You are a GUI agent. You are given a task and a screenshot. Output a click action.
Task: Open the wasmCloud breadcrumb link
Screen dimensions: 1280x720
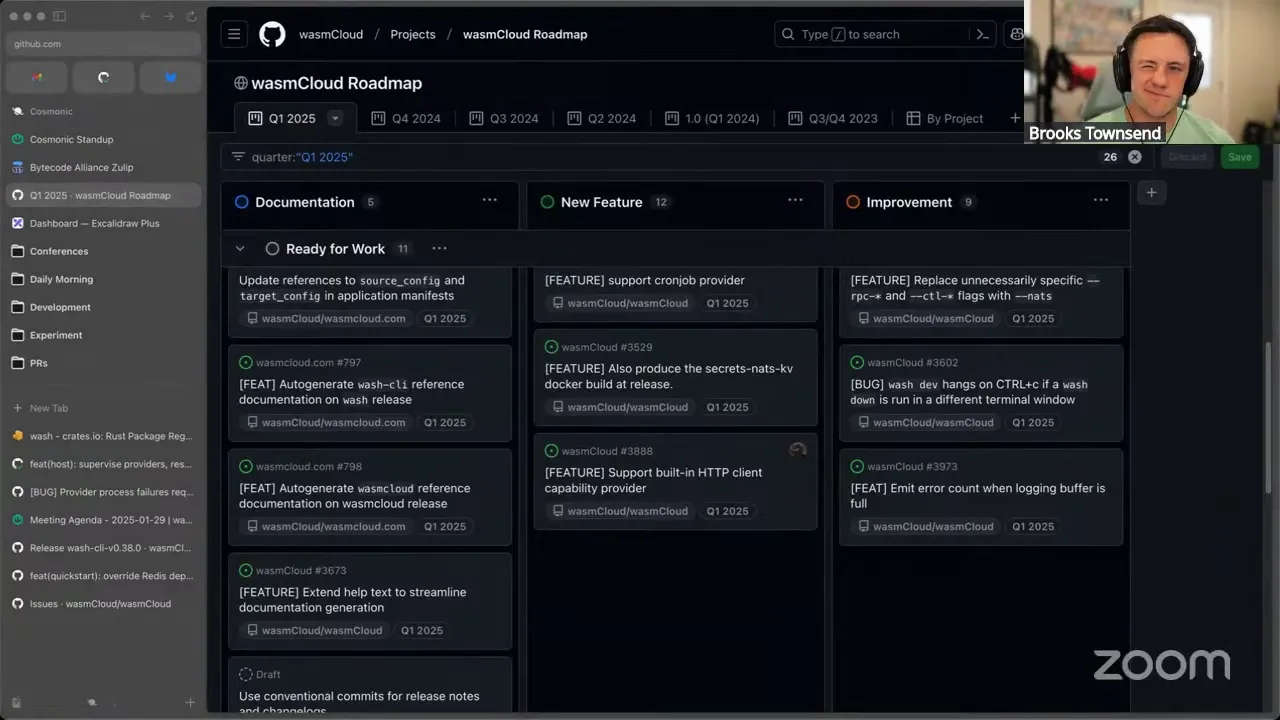(x=331, y=34)
